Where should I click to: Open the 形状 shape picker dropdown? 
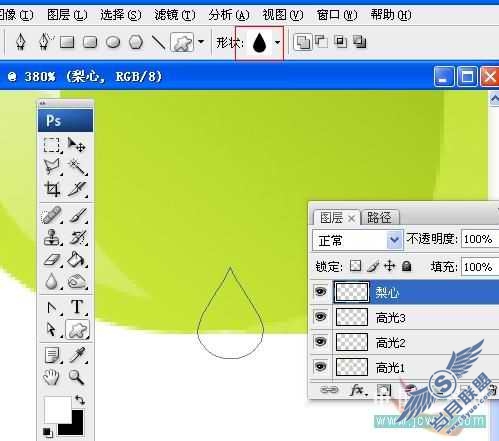tap(277, 42)
